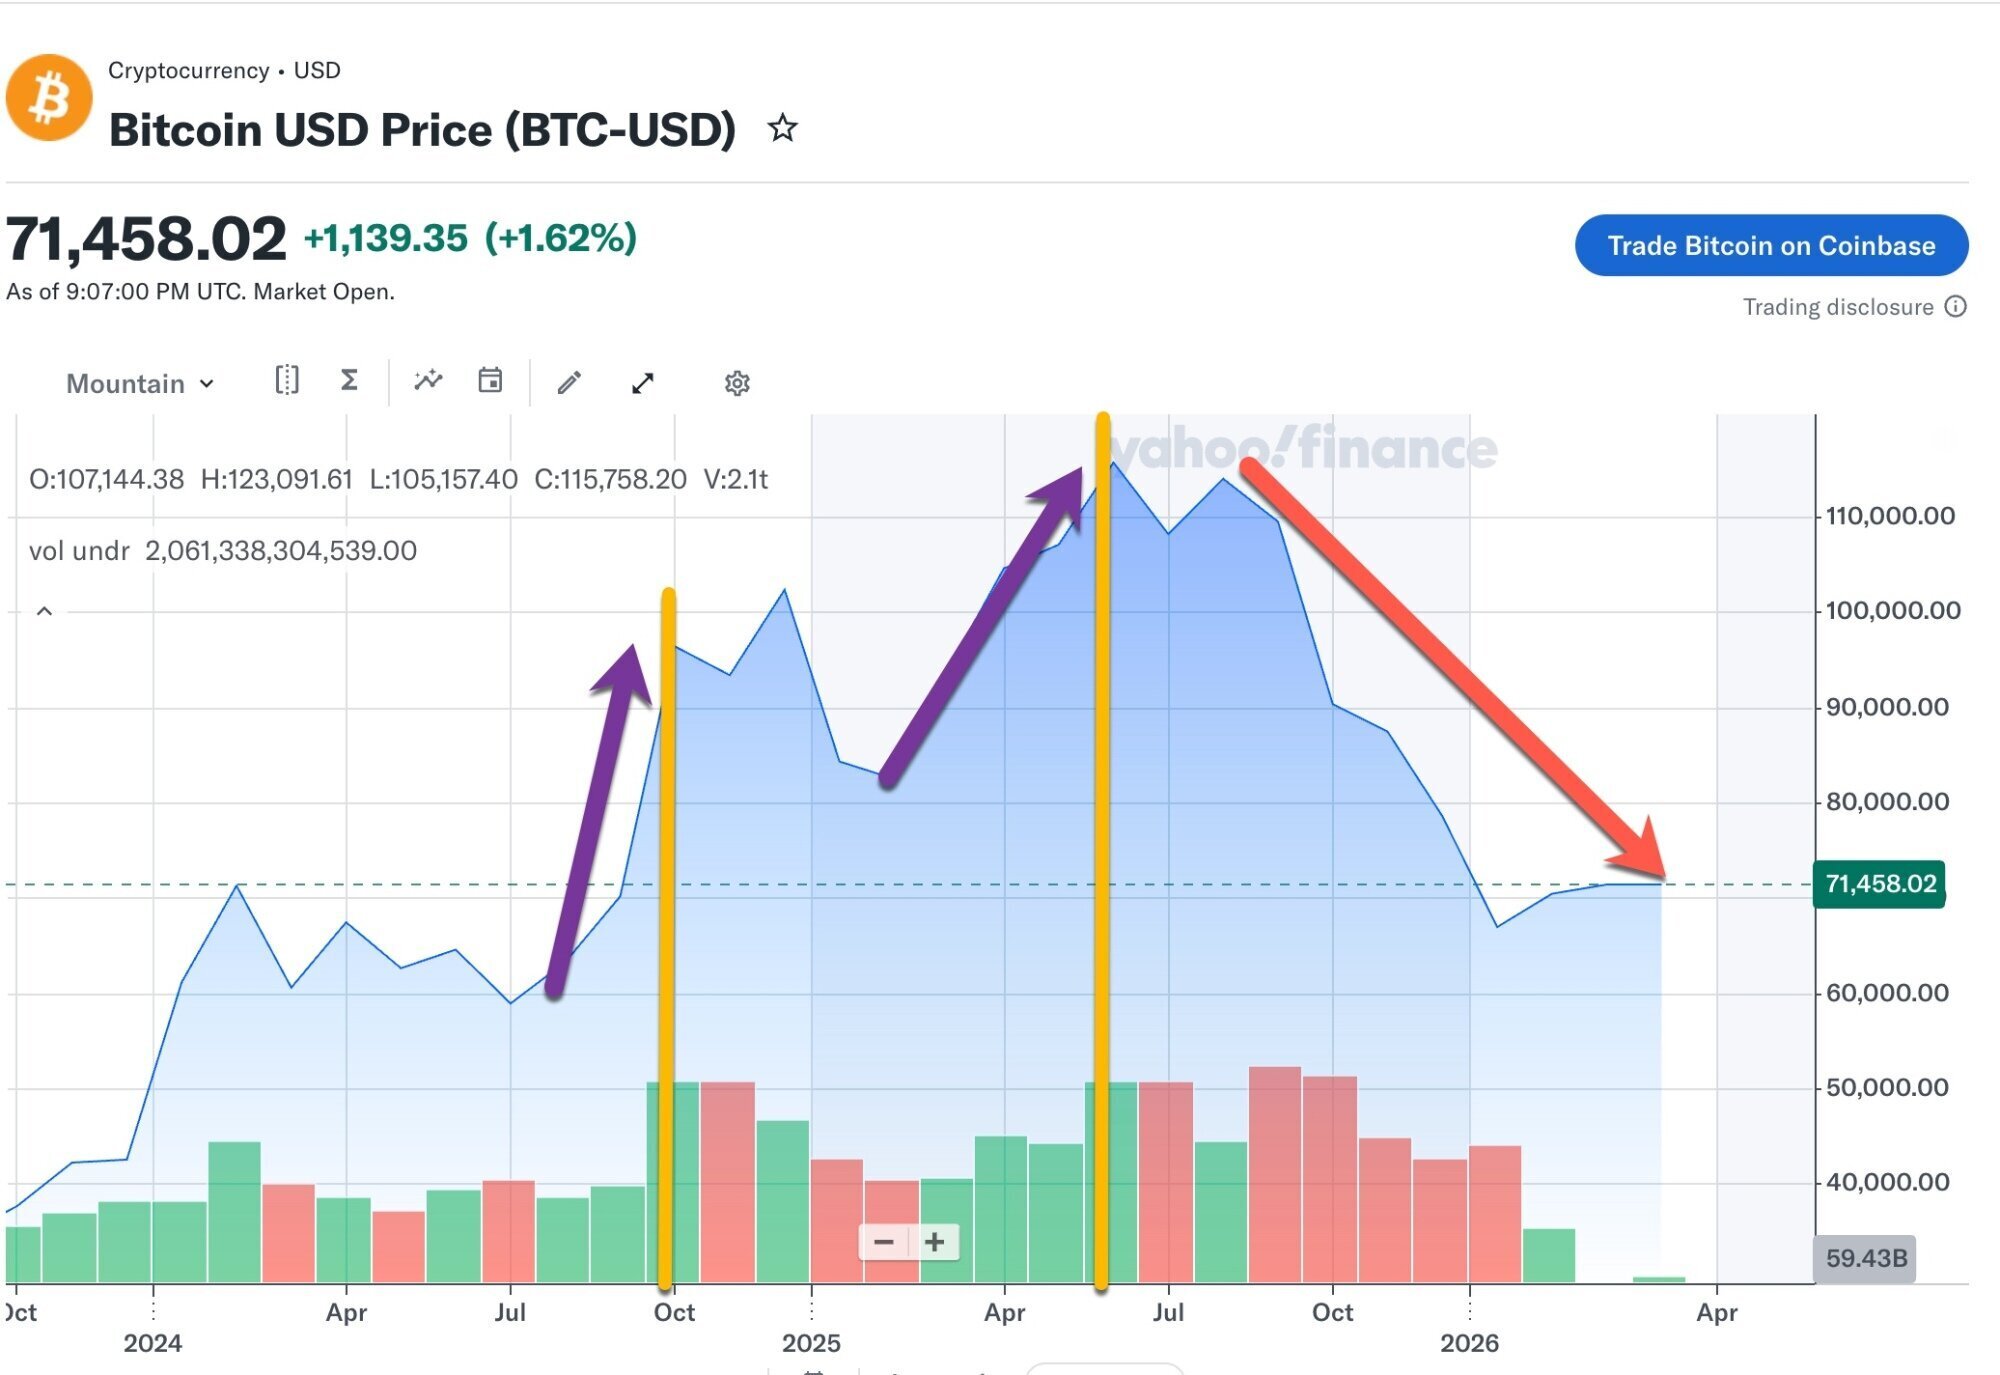Image resolution: width=2000 pixels, height=1375 pixels.
Task: Click the 59.43B volume label
Action: 1865,1258
